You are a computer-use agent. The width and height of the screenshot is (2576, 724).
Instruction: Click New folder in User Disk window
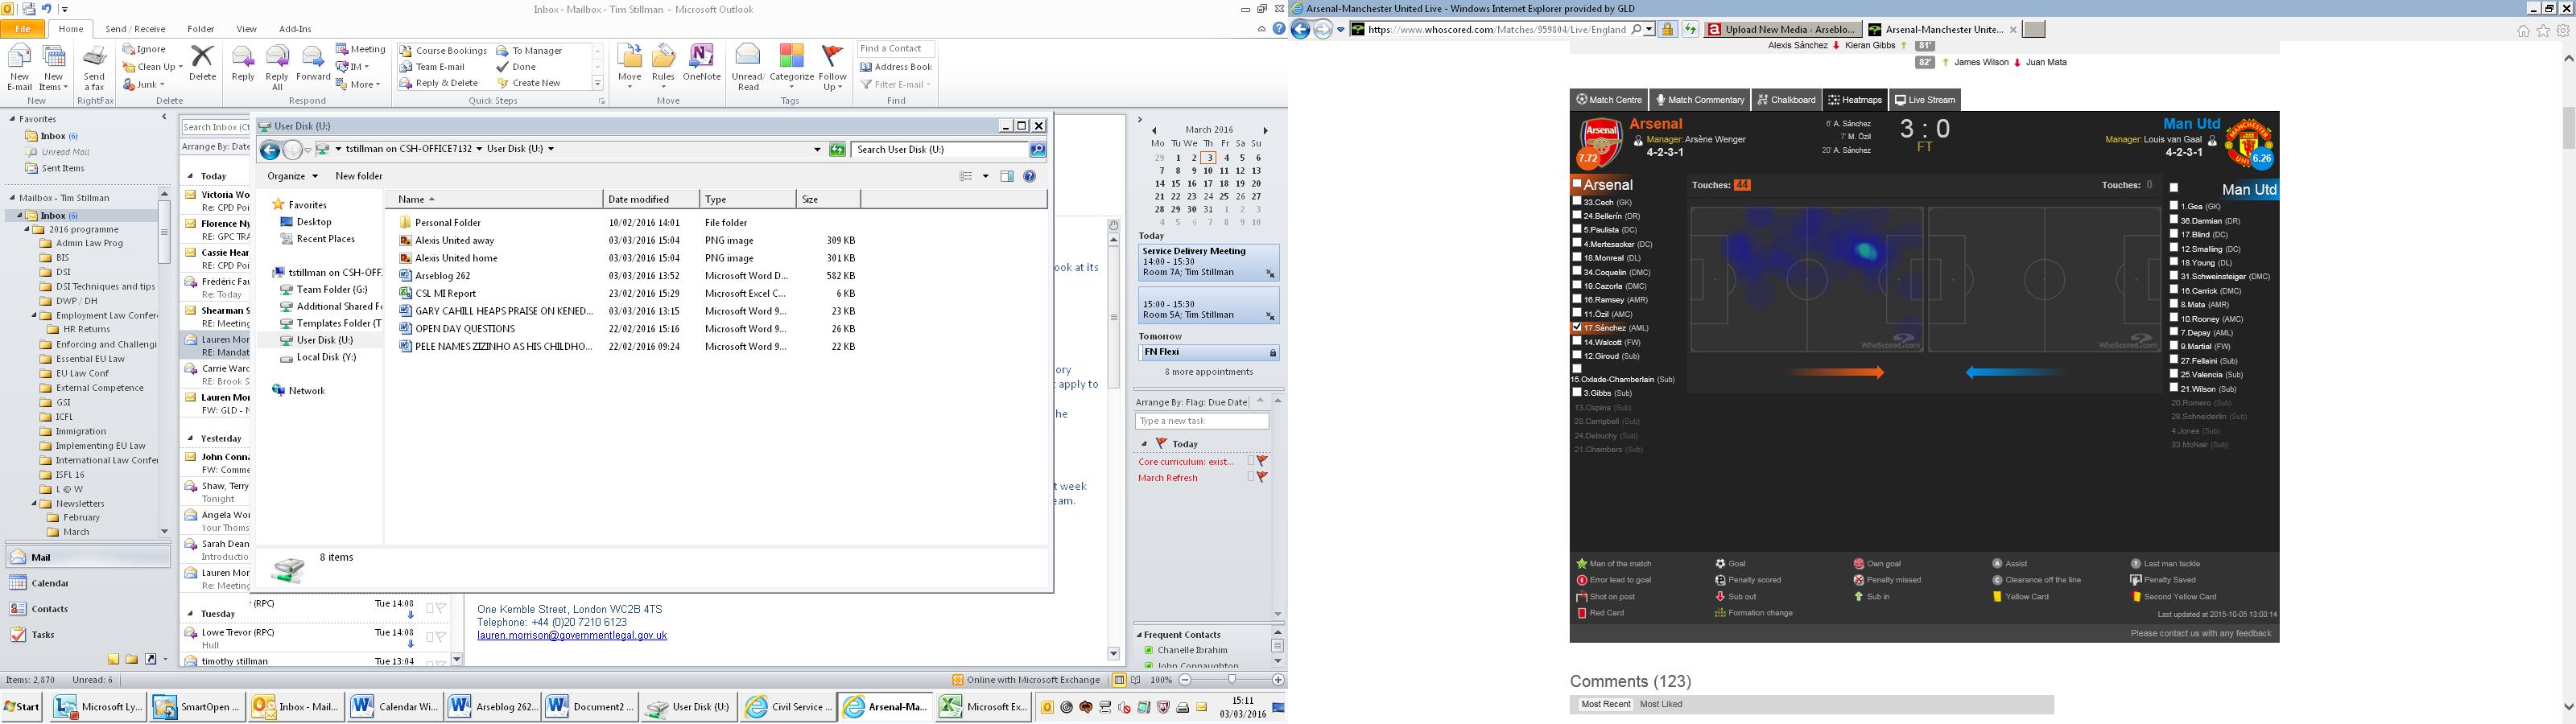click(x=358, y=176)
